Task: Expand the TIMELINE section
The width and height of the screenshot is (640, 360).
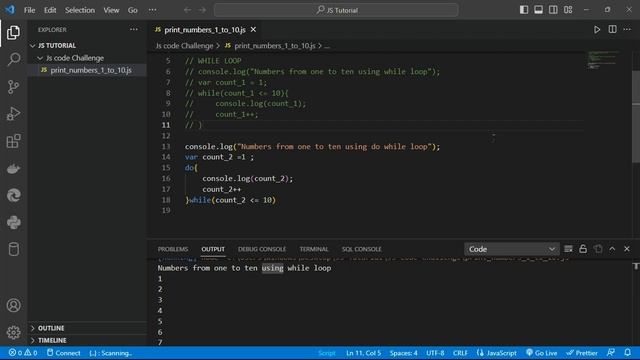Action: tap(87, 340)
